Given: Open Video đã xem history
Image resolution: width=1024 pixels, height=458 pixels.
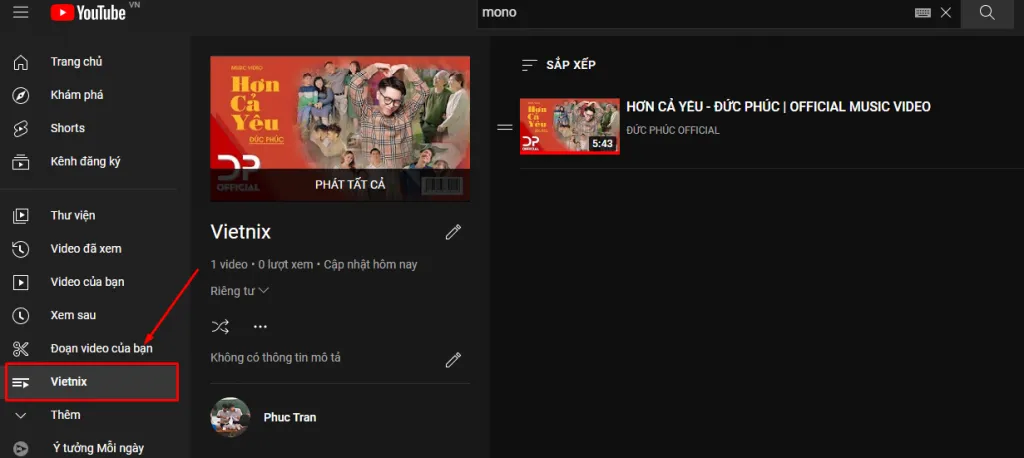Looking at the screenshot, I should pyautogui.click(x=86, y=249).
